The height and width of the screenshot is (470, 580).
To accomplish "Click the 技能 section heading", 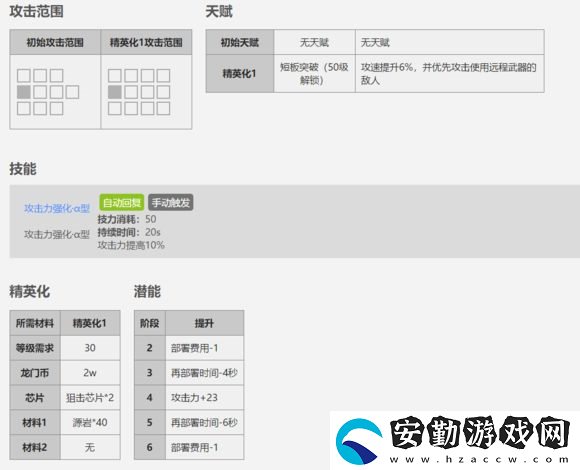I will [23, 169].
